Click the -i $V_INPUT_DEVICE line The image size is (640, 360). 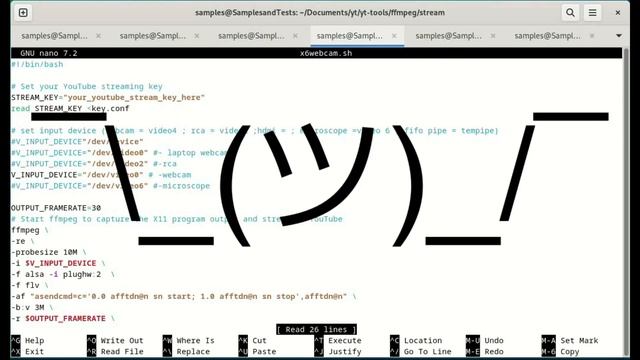click(x=58, y=263)
